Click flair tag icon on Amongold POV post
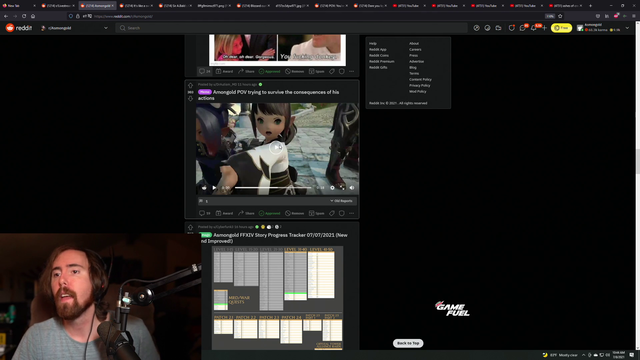The height and width of the screenshot is (360, 640). (x=332, y=213)
